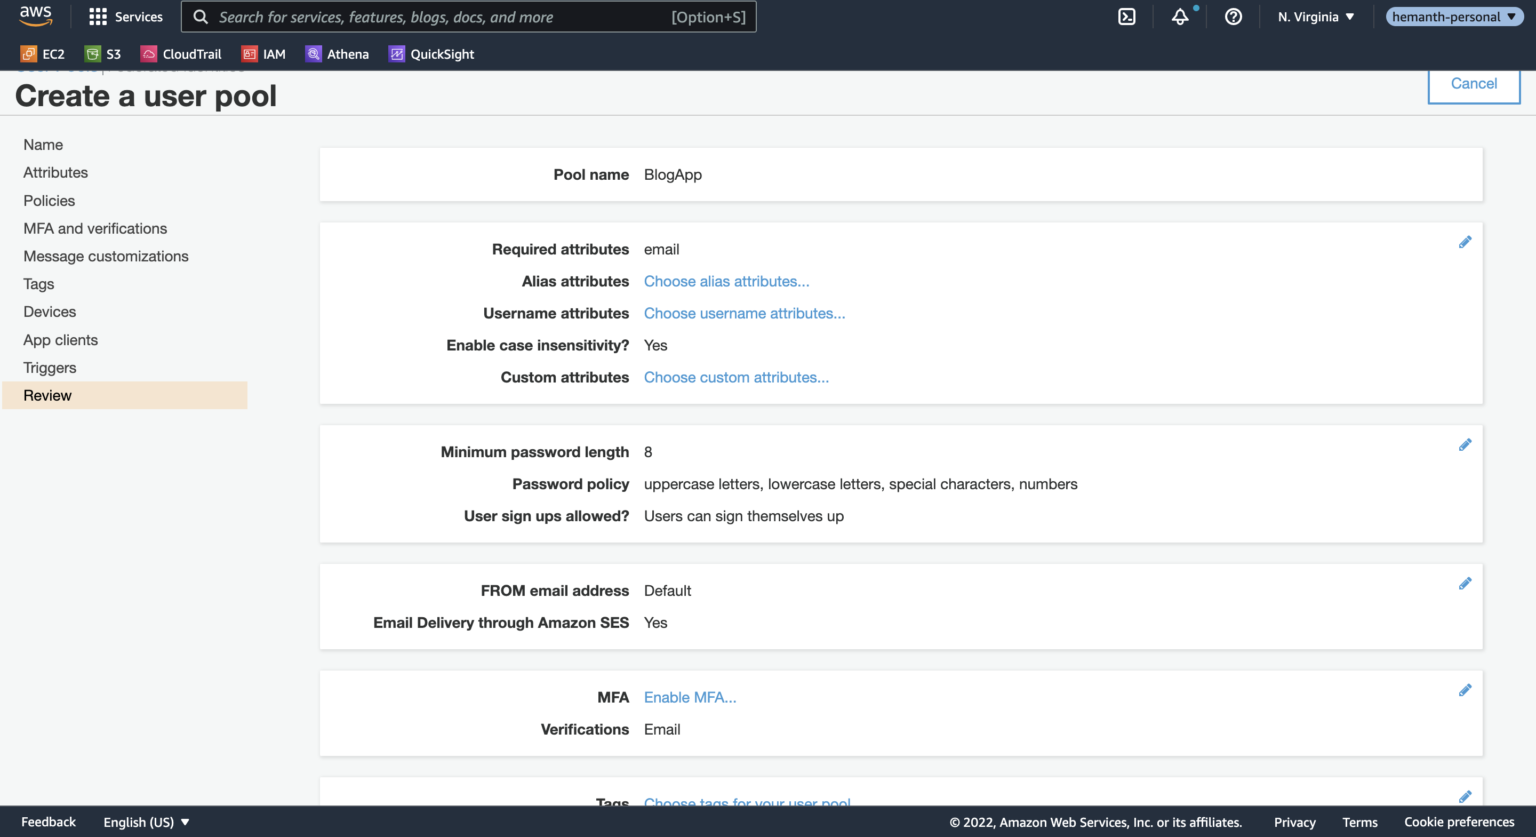The image size is (1536, 837).
Task: Edit the MFA settings via pencil icon
Action: pos(1465,690)
